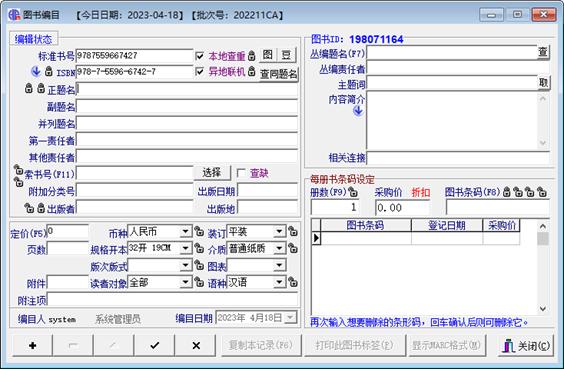Toggle the closed lock next to 出版者
The height and width of the screenshot is (369, 564).
coord(41,208)
